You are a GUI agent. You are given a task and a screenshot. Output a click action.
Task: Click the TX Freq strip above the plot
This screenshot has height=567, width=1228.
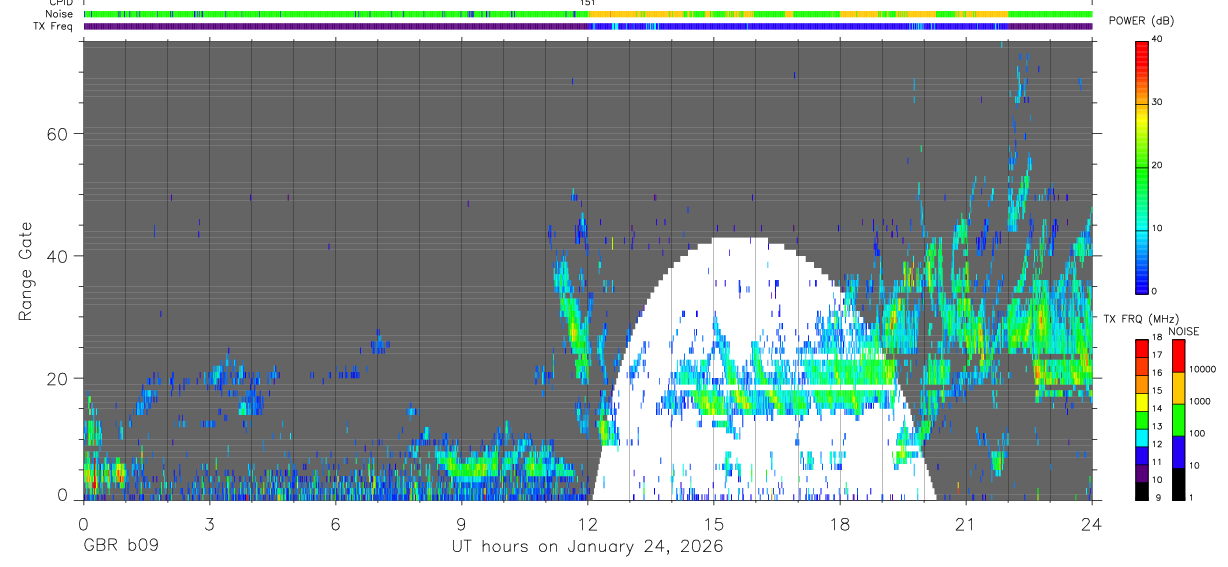(x=587, y=26)
